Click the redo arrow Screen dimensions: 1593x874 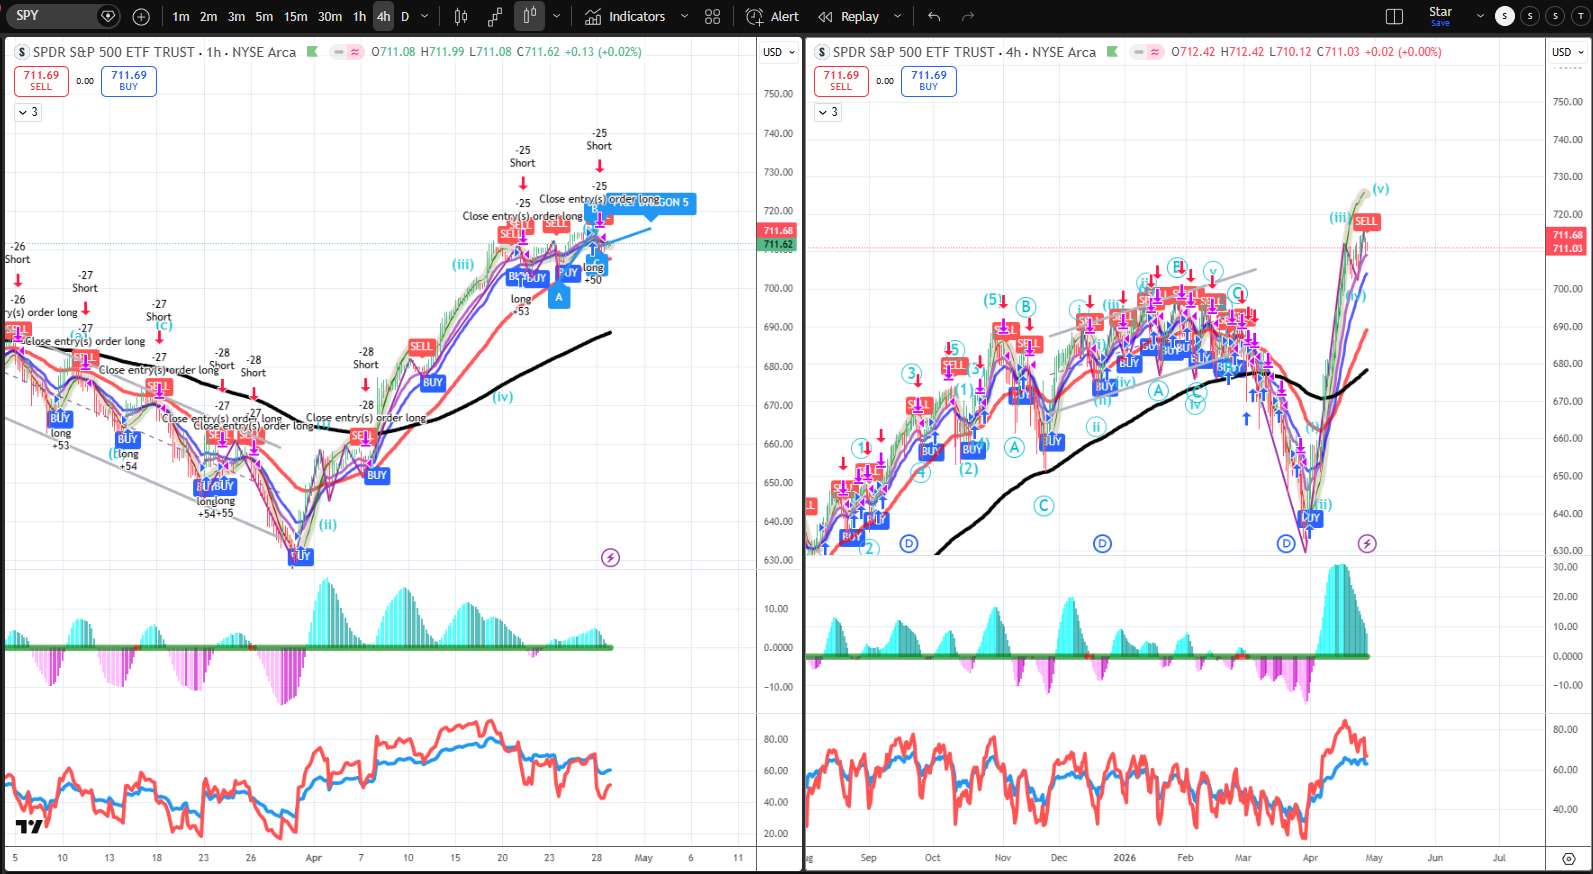[x=968, y=16]
